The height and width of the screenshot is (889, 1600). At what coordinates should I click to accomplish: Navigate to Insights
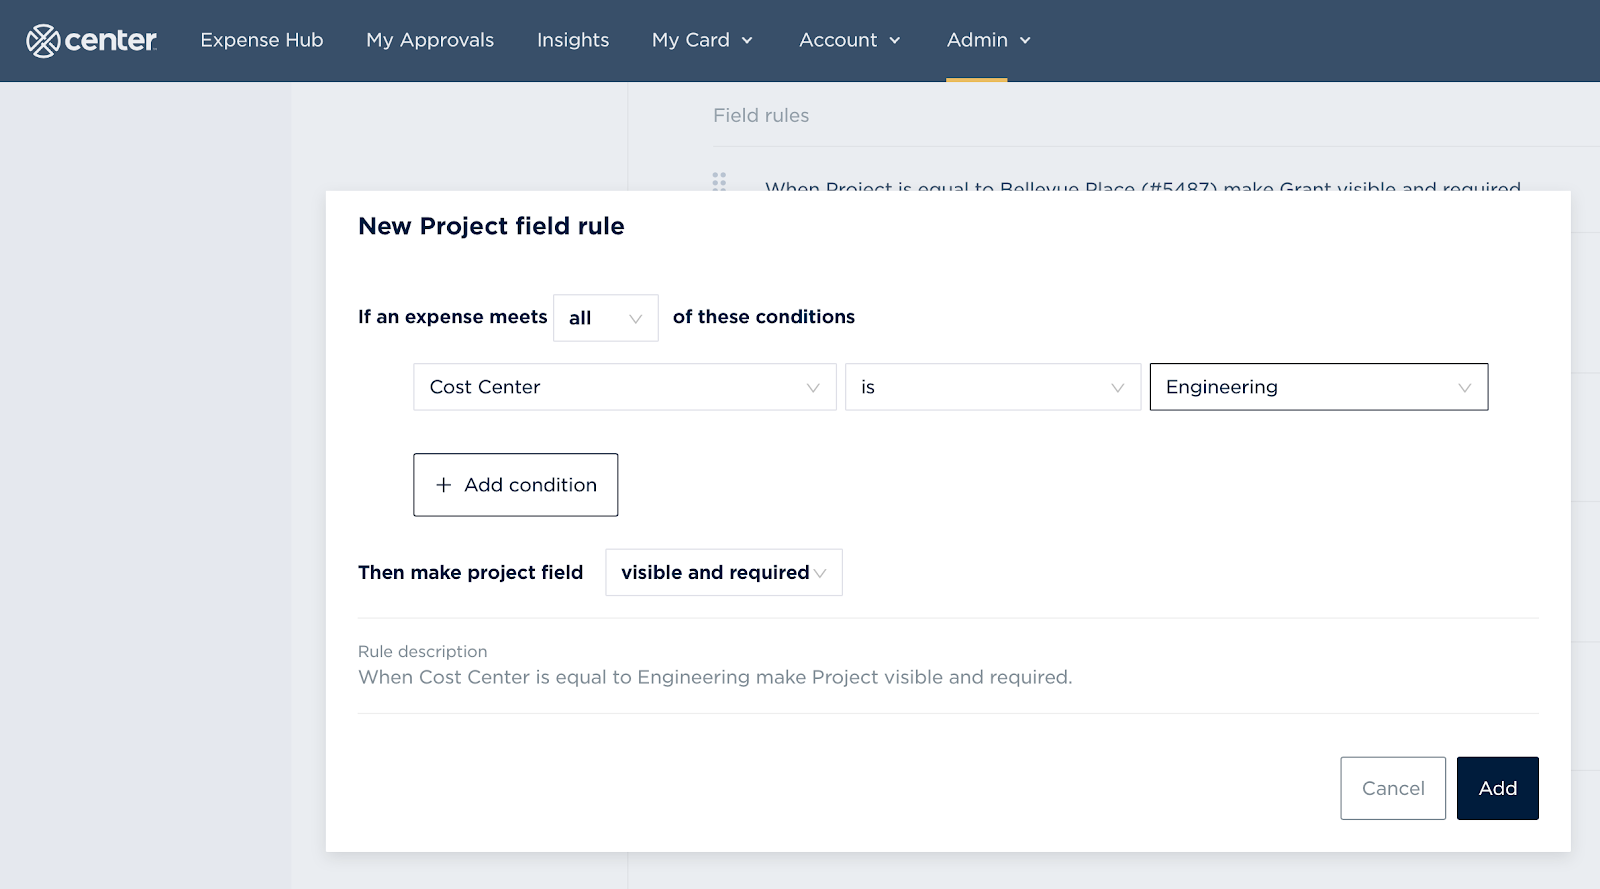(x=573, y=40)
